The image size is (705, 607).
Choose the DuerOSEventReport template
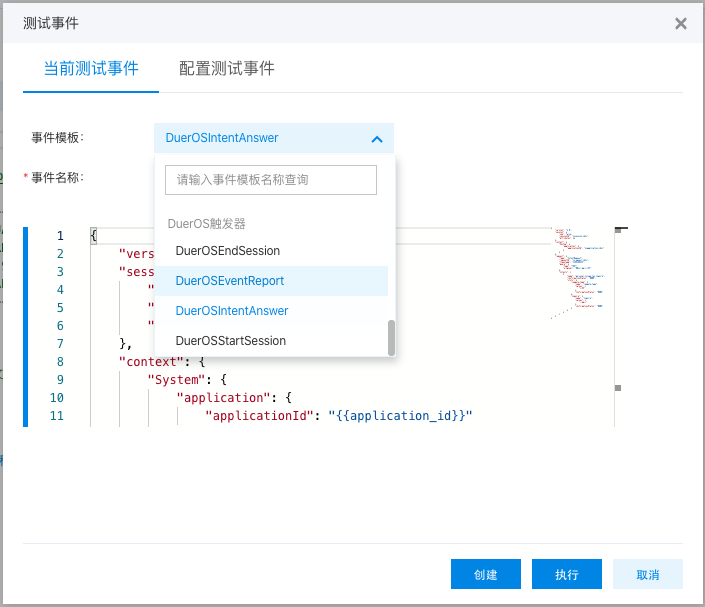coord(271,281)
